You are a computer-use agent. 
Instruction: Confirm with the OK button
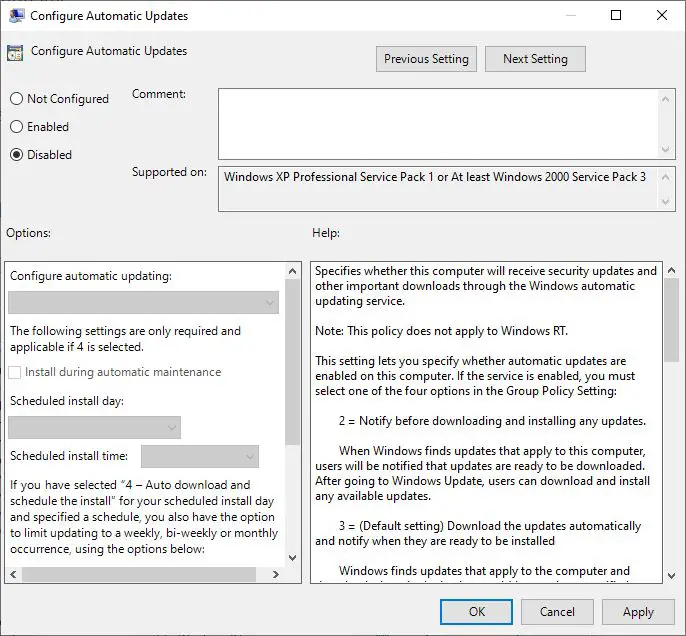pyautogui.click(x=476, y=612)
